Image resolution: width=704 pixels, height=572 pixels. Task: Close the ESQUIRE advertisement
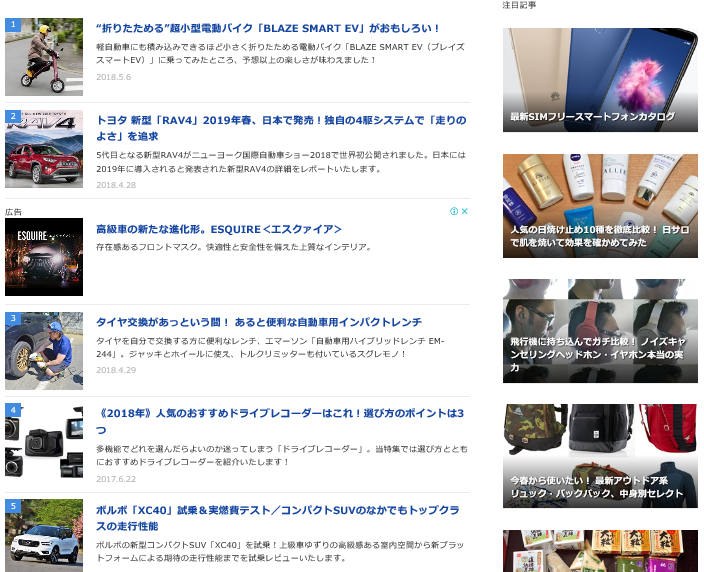[465, 211]
